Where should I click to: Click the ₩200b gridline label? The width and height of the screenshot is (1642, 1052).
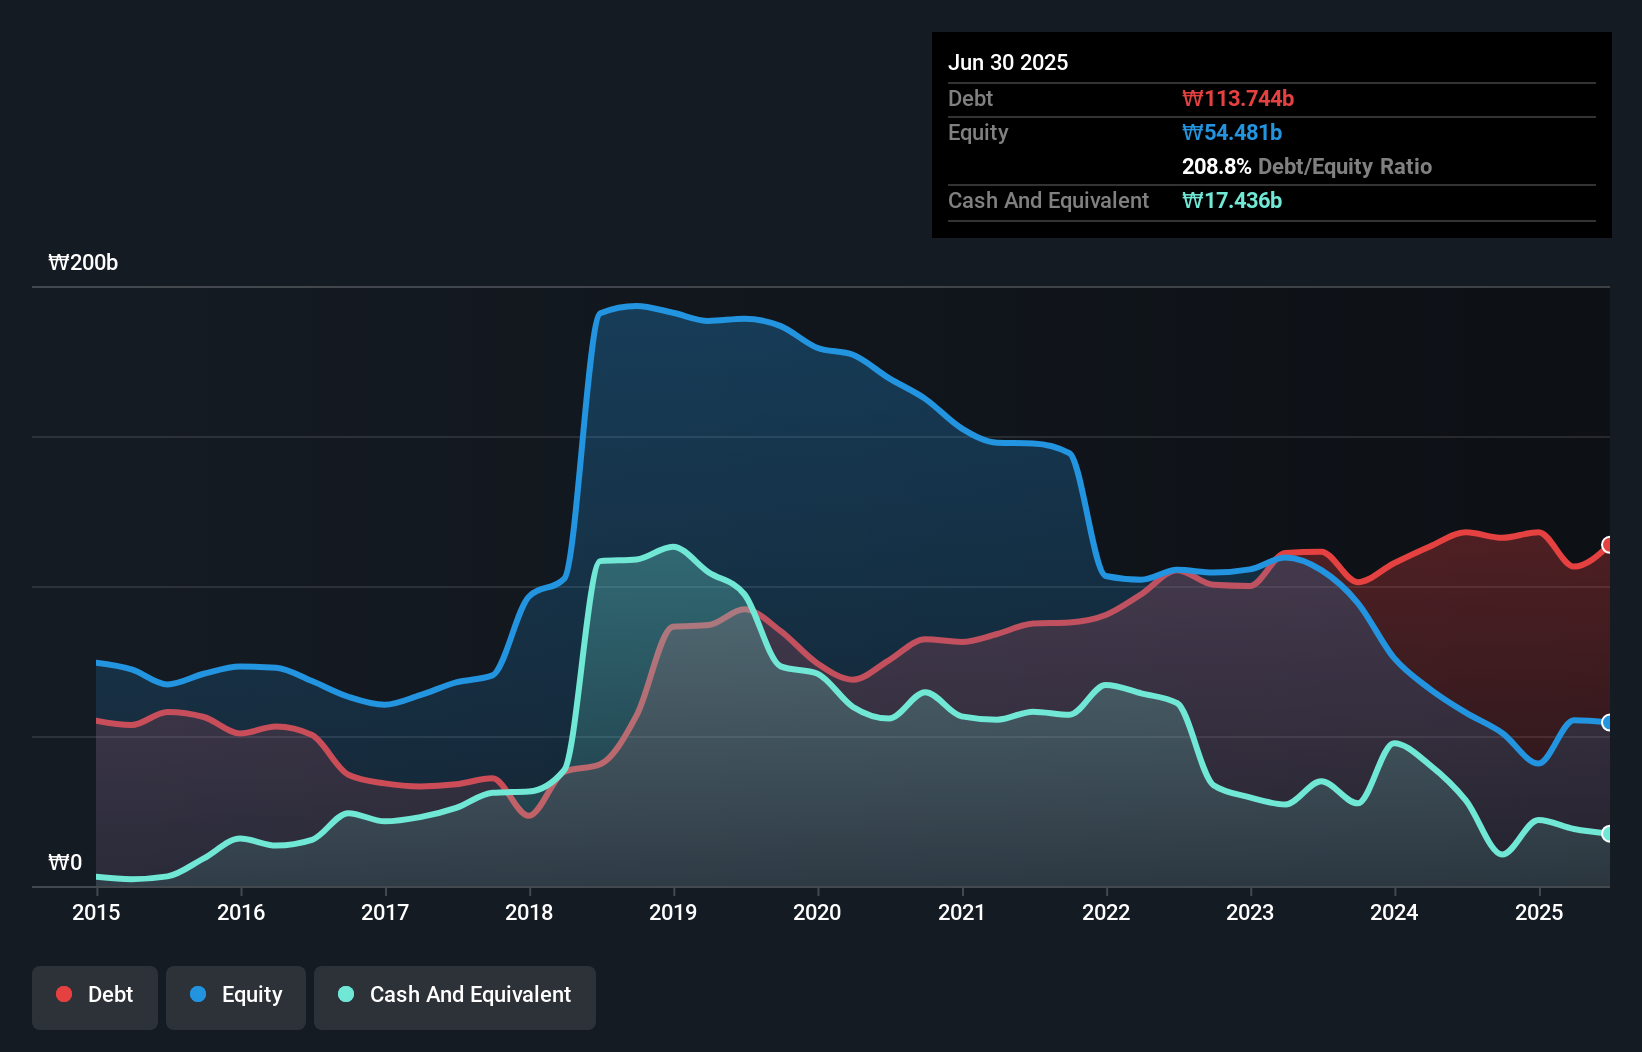pyautogui.click(x=84, y=262)
